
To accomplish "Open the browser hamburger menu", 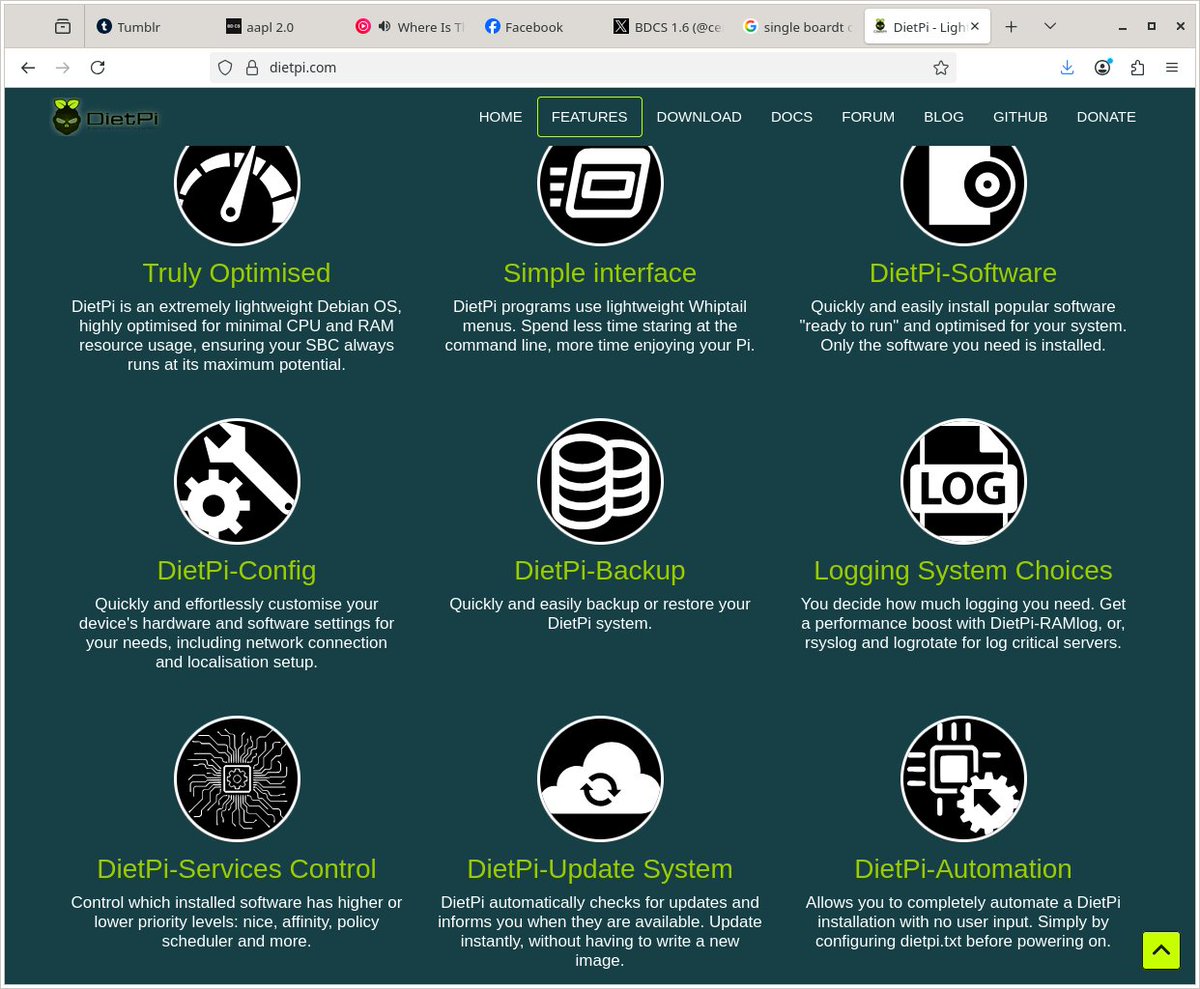I will click(1172, 67).
